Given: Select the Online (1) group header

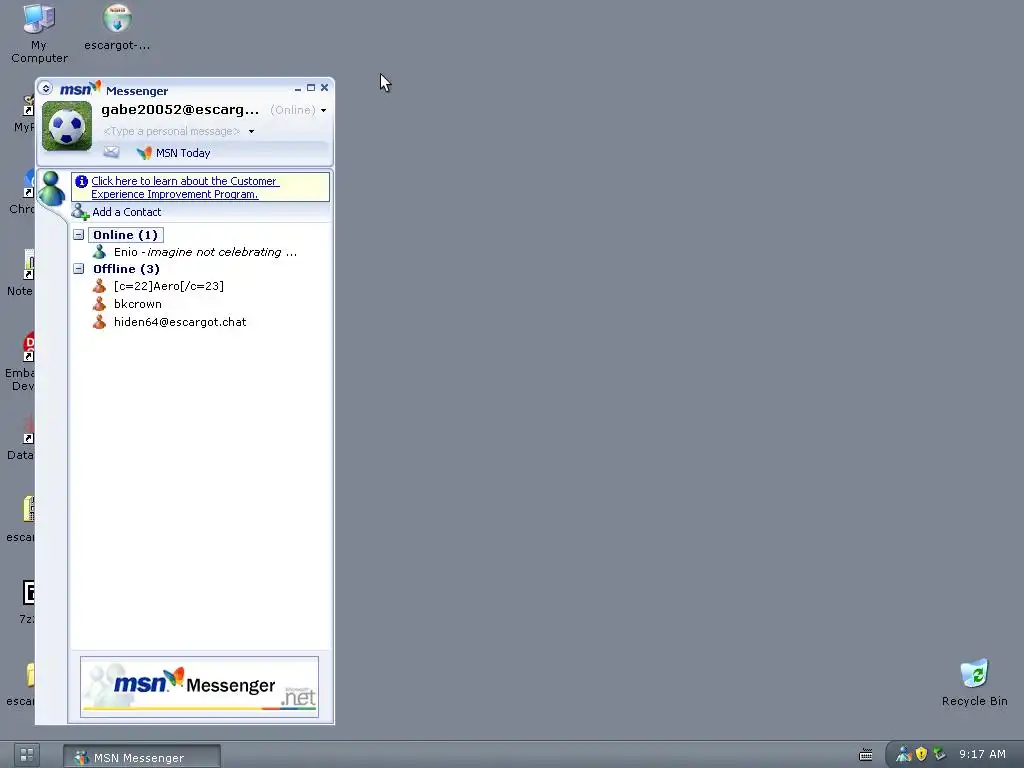Looking at the screenshot, I should point(125,235).
